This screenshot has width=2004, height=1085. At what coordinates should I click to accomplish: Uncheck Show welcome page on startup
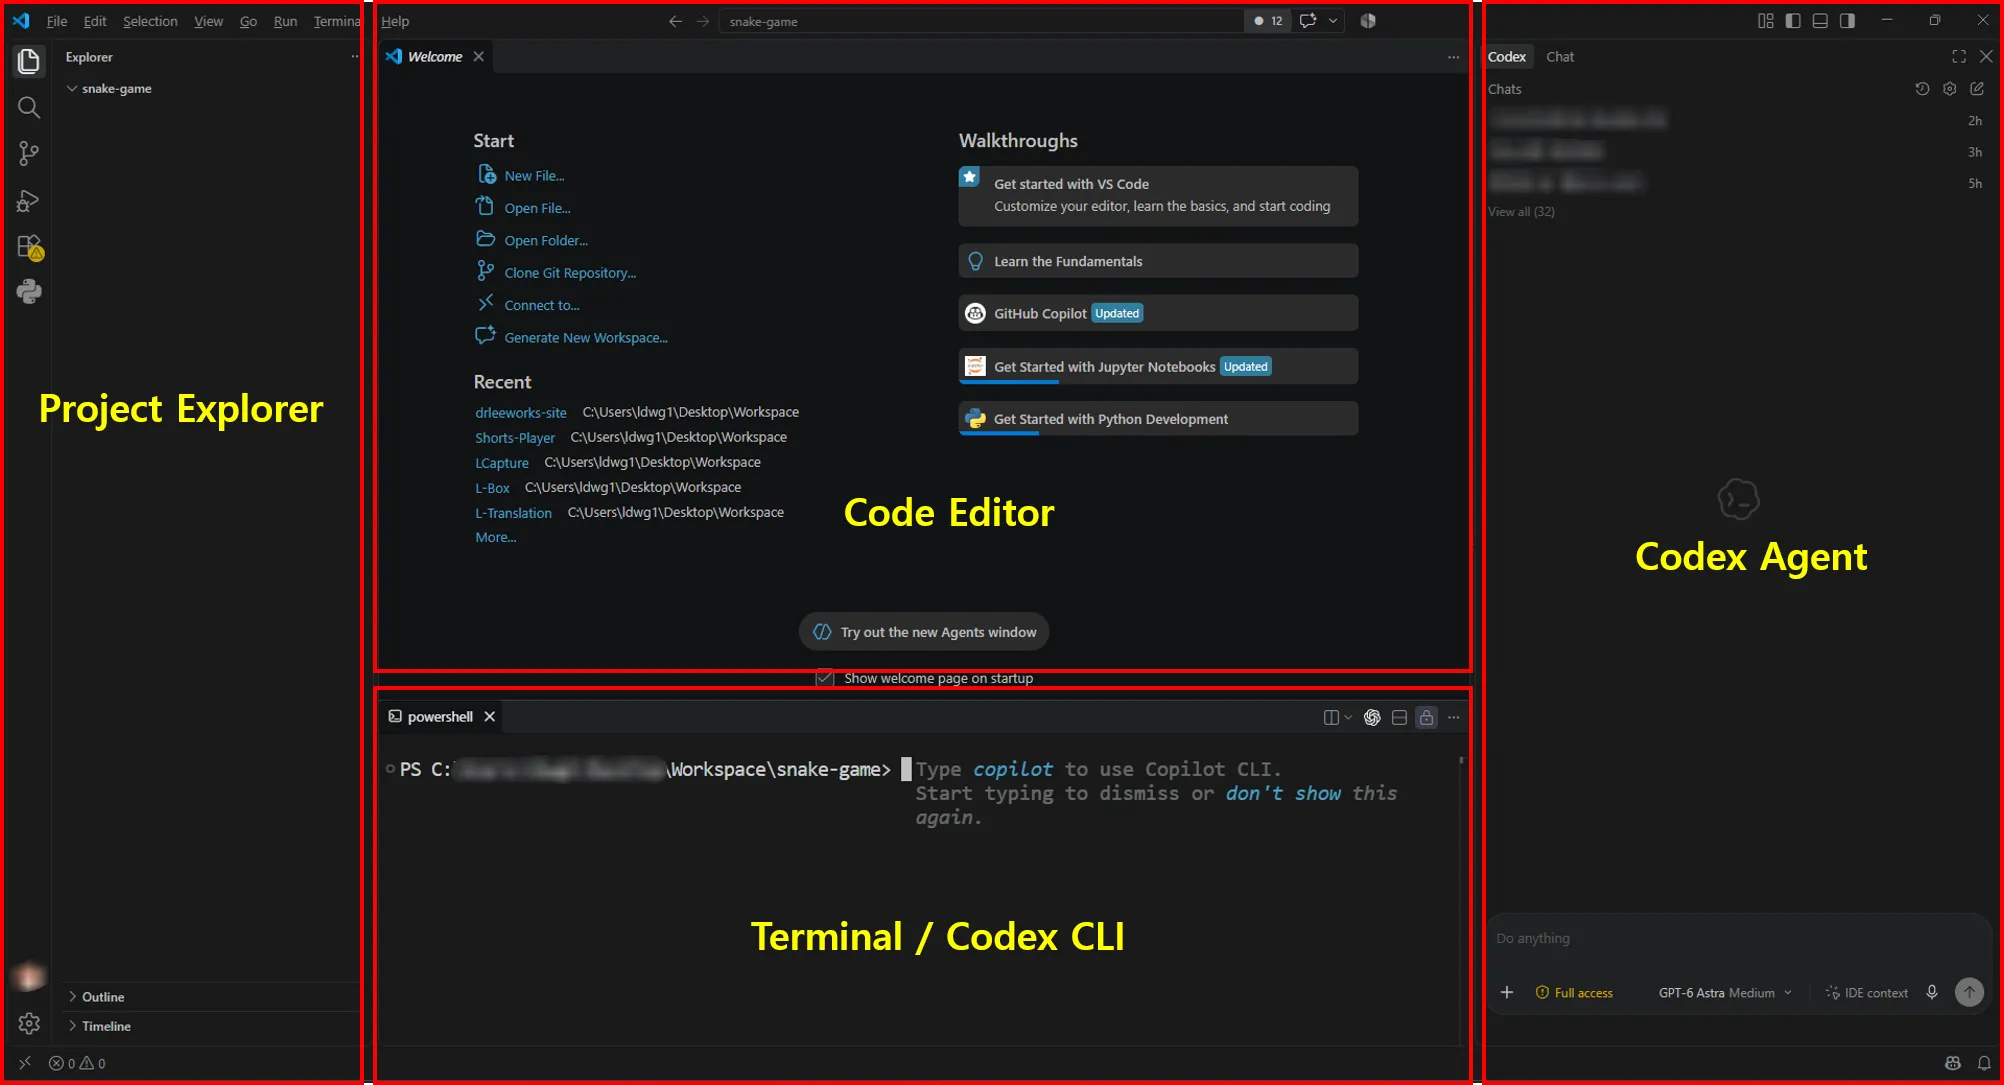click(825, 678)
